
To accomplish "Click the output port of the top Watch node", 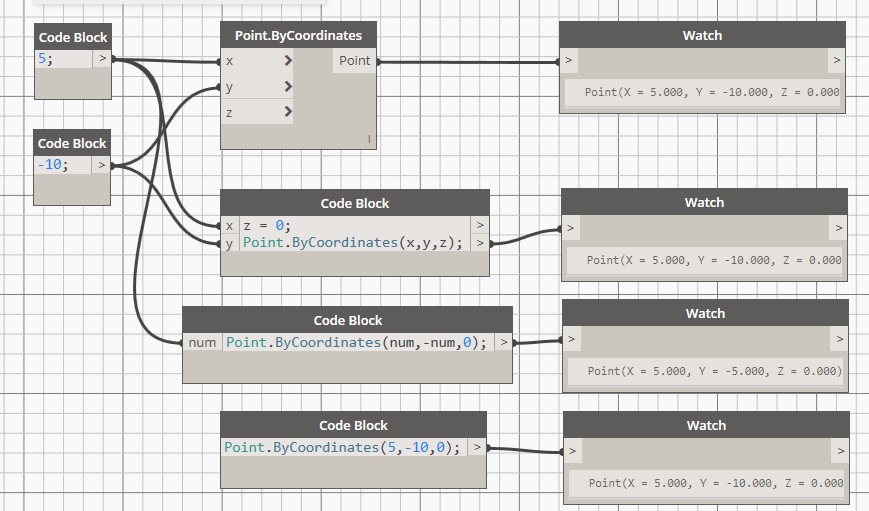I will tap(835, 61).
